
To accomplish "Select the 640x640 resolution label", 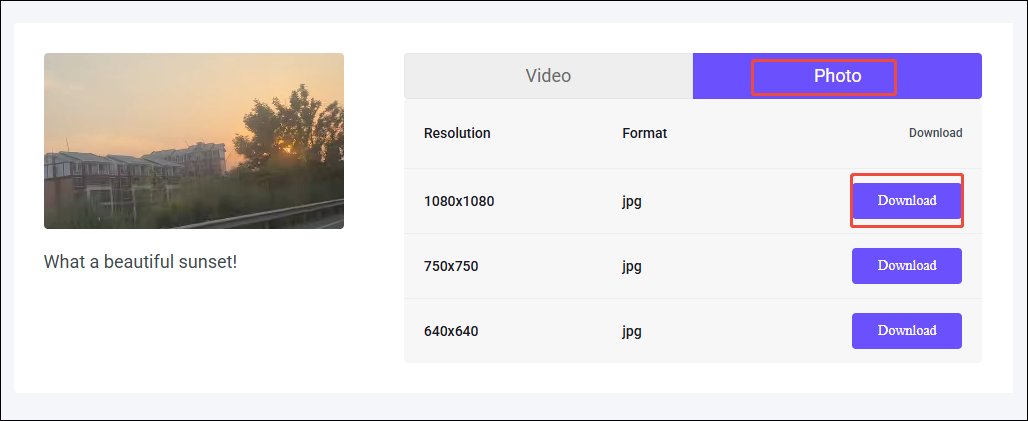I will point(451,331).
